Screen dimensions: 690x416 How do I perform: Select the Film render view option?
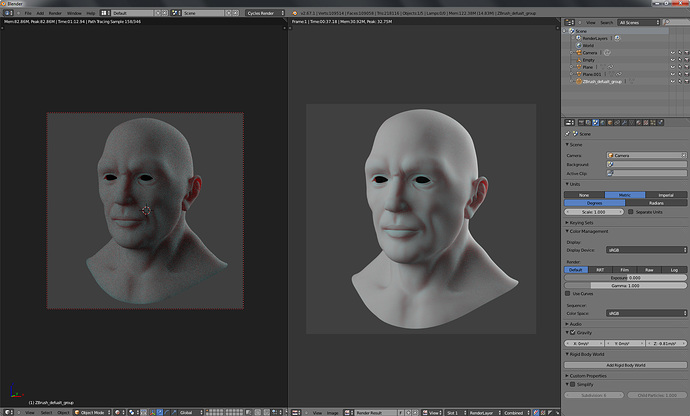click(x=624, y=270)
